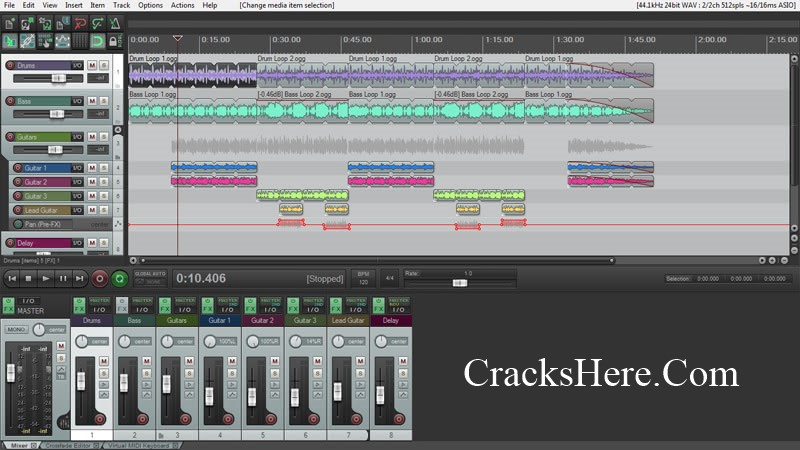The height and width of the screenshot is (450, 800).
Task: Open the File menu
Action: point(9,5)
